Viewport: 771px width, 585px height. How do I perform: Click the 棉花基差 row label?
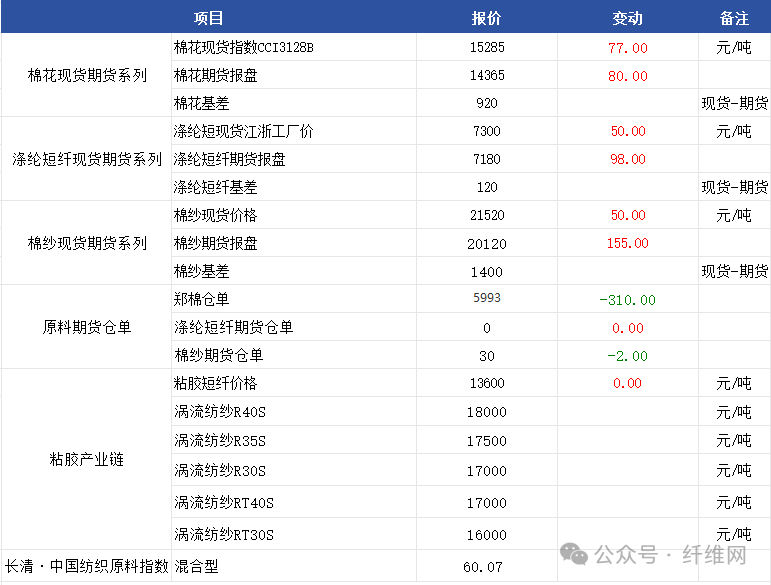coord(202,103)
